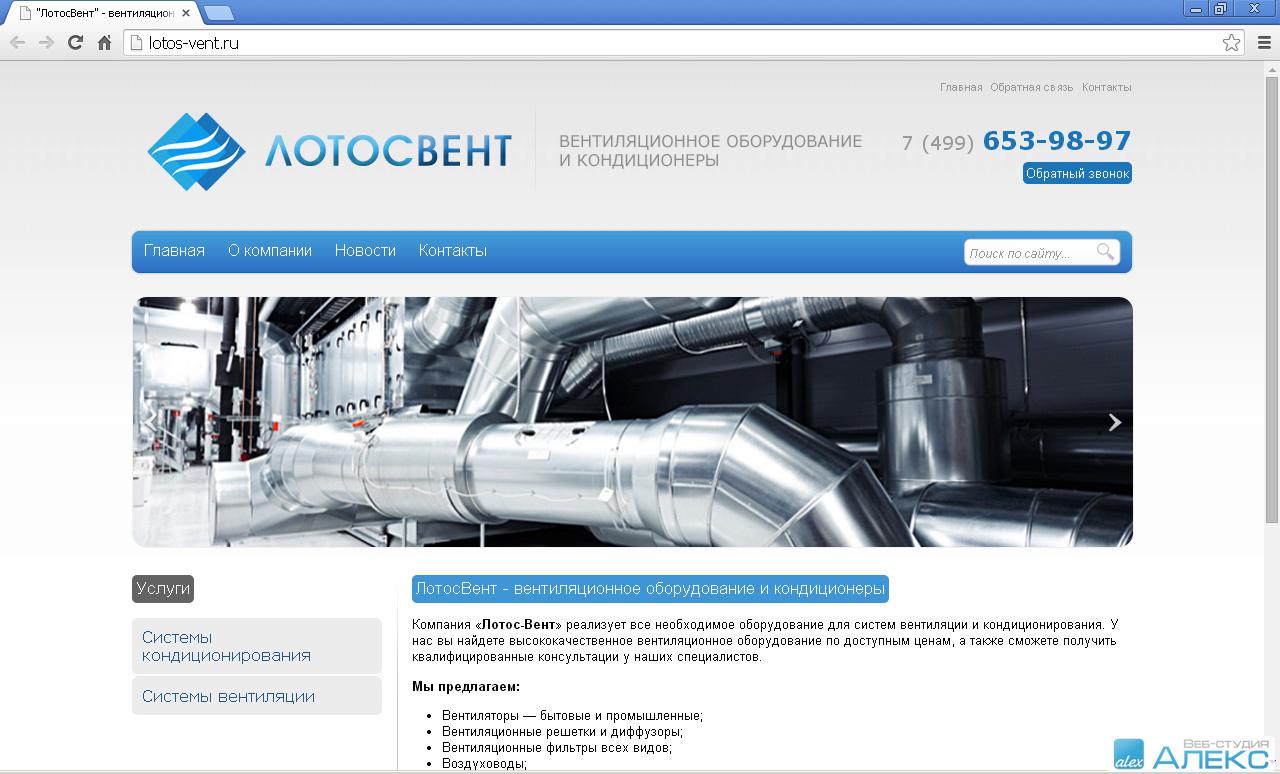Viewport: 1280px width, 774px height.
Task: Open the О компании menu item
Action: 270,251
